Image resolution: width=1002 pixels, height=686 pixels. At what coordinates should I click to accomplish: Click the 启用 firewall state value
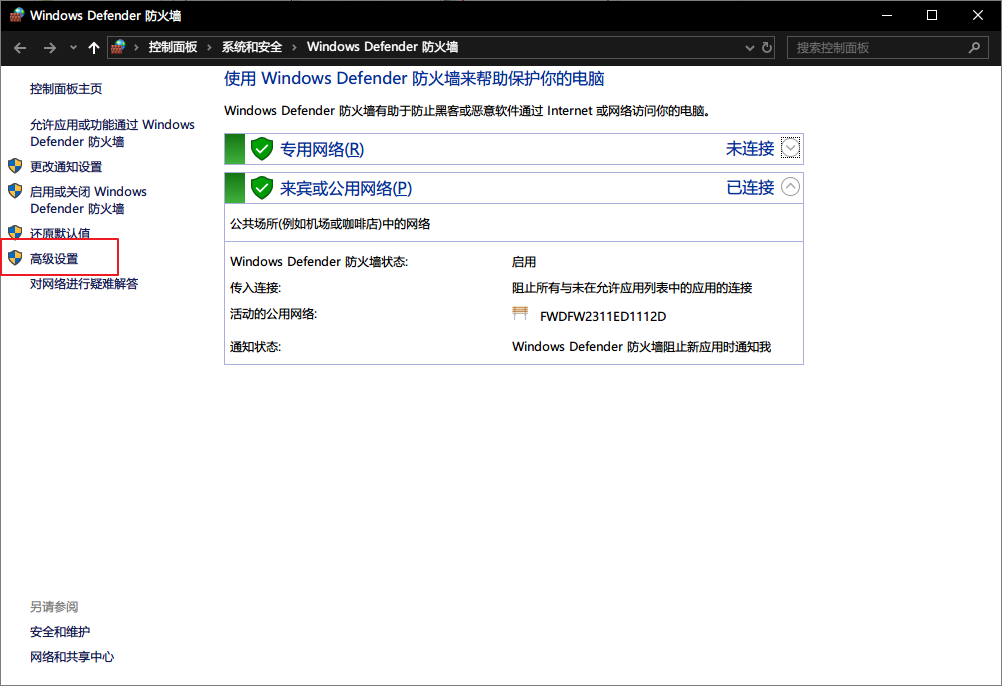pos(524,262)
